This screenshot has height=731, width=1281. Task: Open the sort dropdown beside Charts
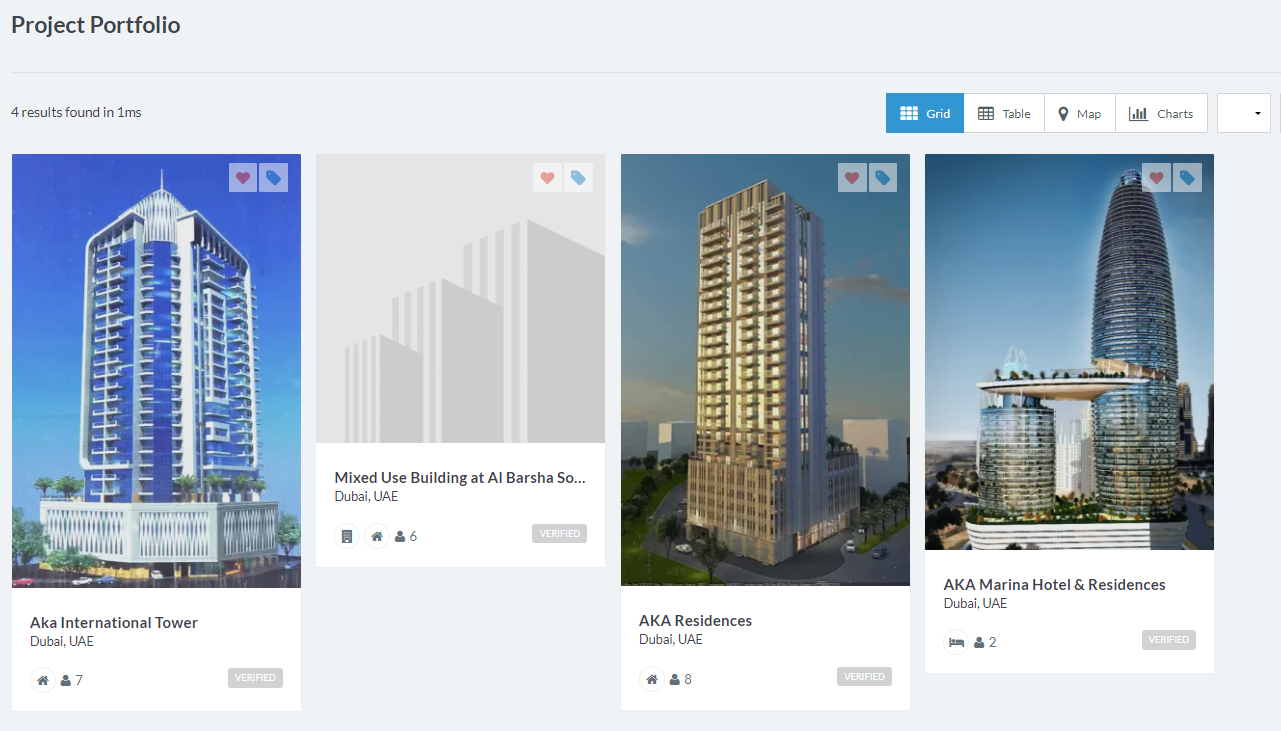click(1244, 113)
